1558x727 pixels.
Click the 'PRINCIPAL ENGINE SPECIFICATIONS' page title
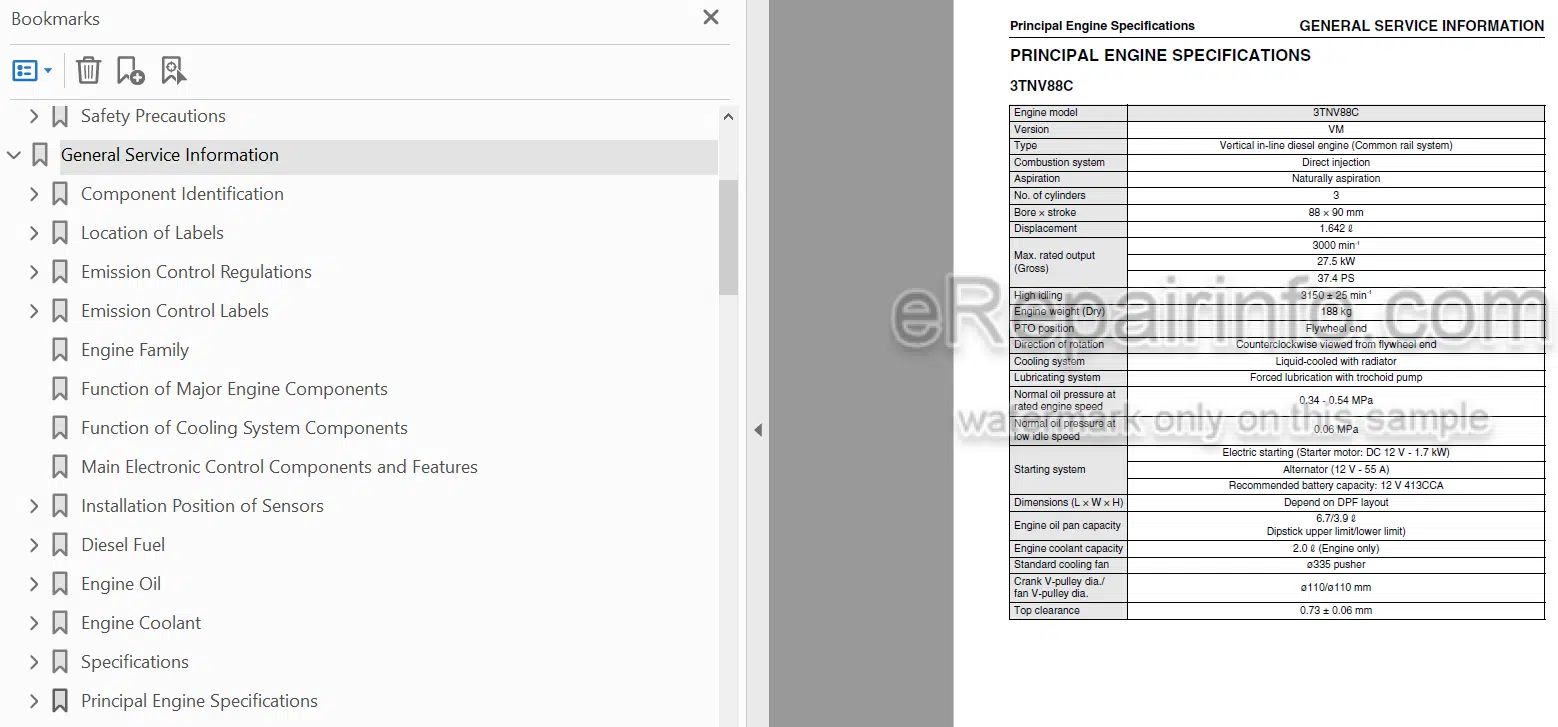point(1160,55)
